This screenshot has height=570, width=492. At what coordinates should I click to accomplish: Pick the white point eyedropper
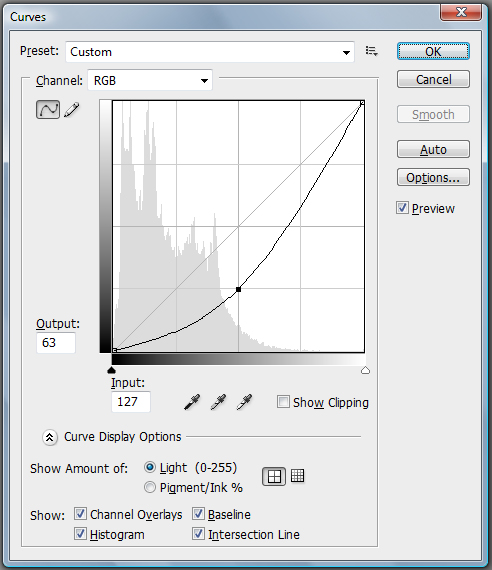(x=244, y=402)
